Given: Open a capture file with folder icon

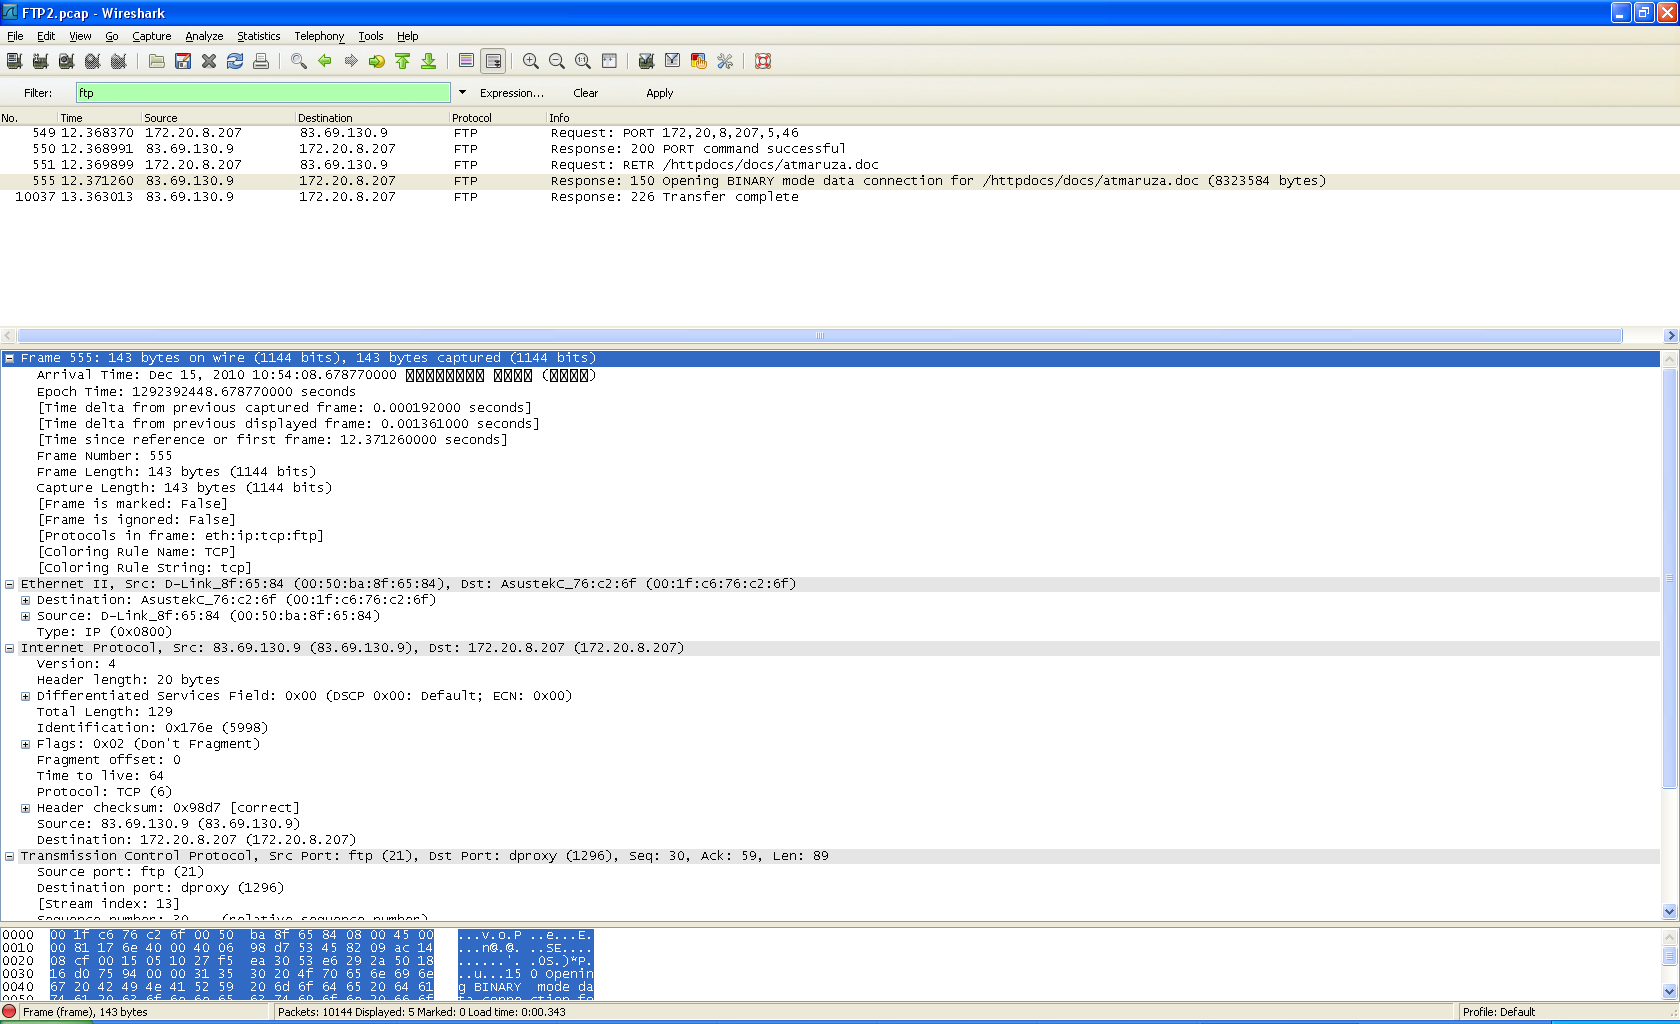Looking at the screenshot, I should click(x=157, y=61).
